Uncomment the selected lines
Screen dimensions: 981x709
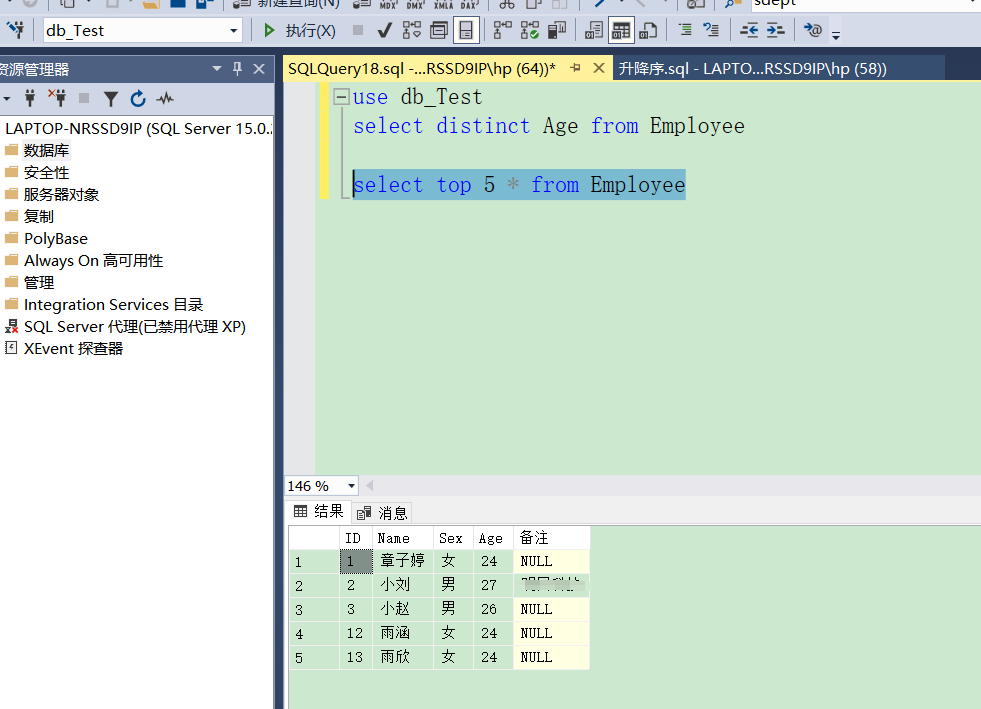coord(711,30)
